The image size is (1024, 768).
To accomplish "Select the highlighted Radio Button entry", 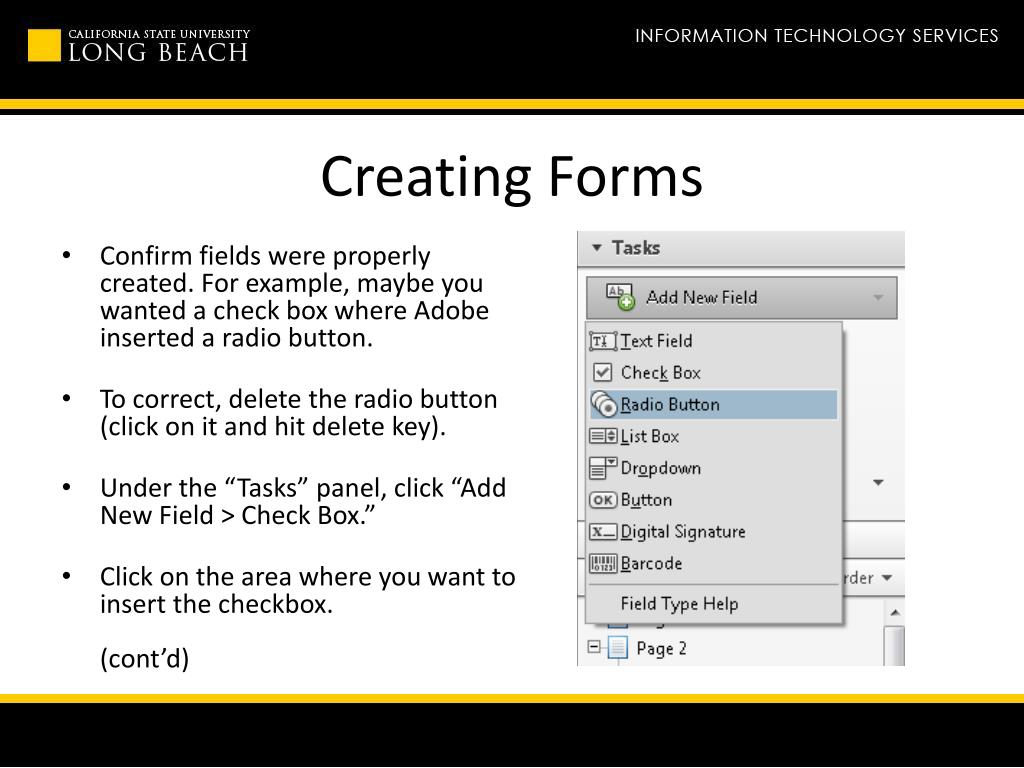I will pyautogui.click(x=713, y=404).
